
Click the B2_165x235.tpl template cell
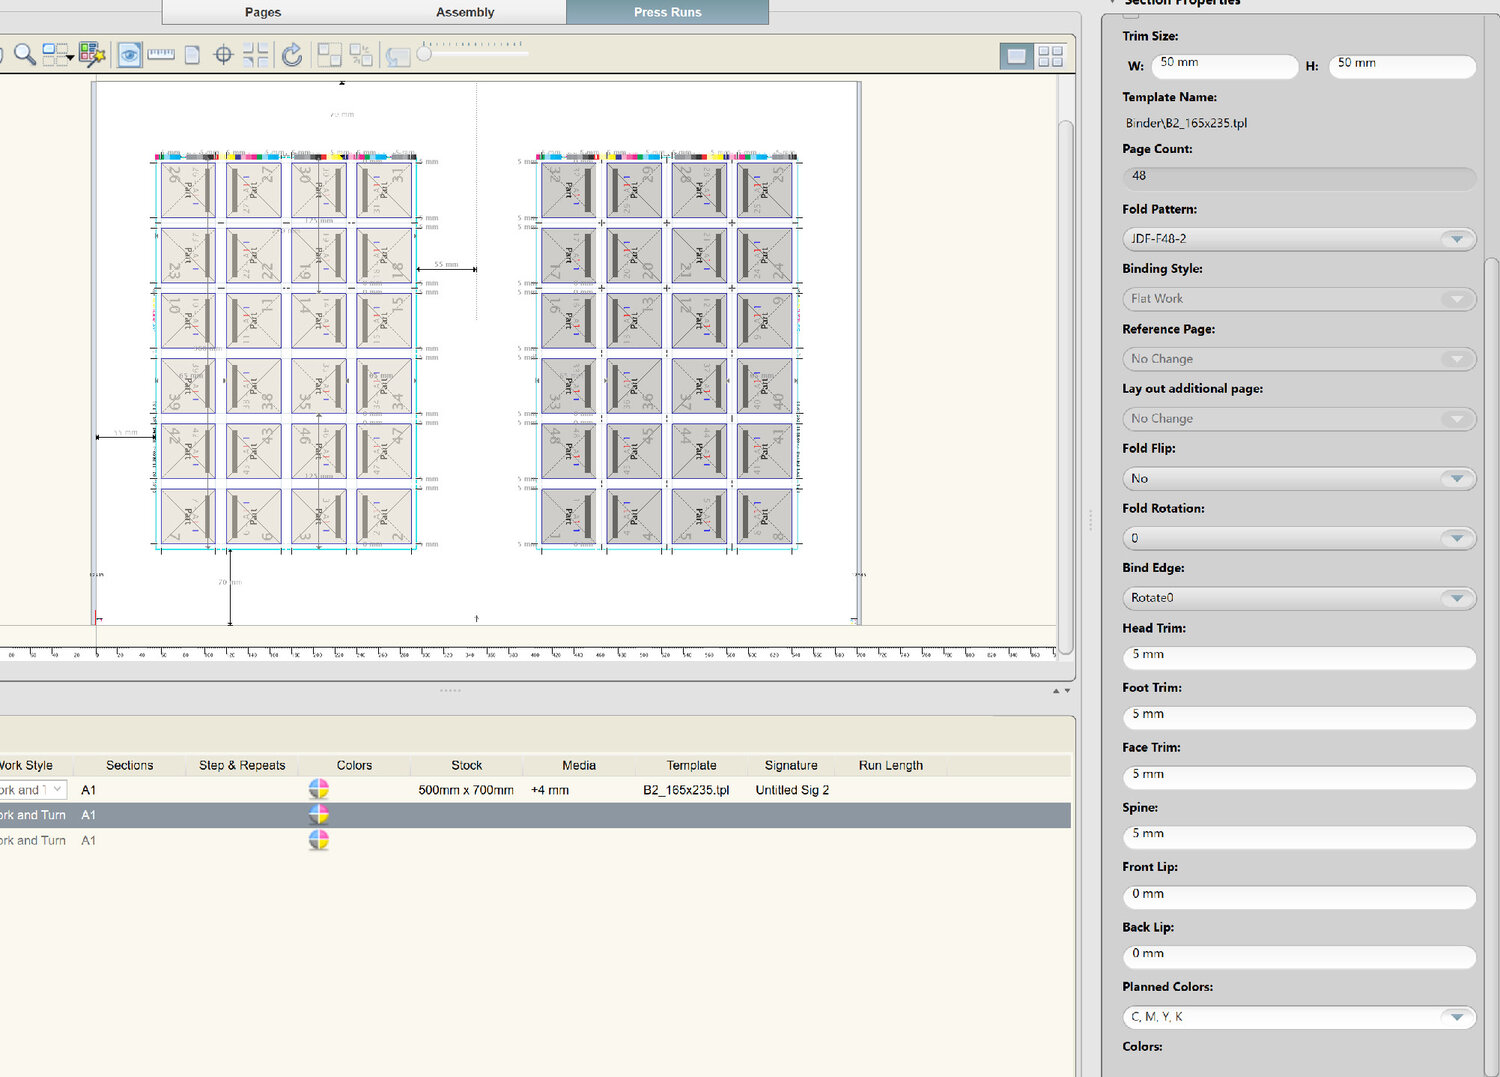[x=686, y=790]
